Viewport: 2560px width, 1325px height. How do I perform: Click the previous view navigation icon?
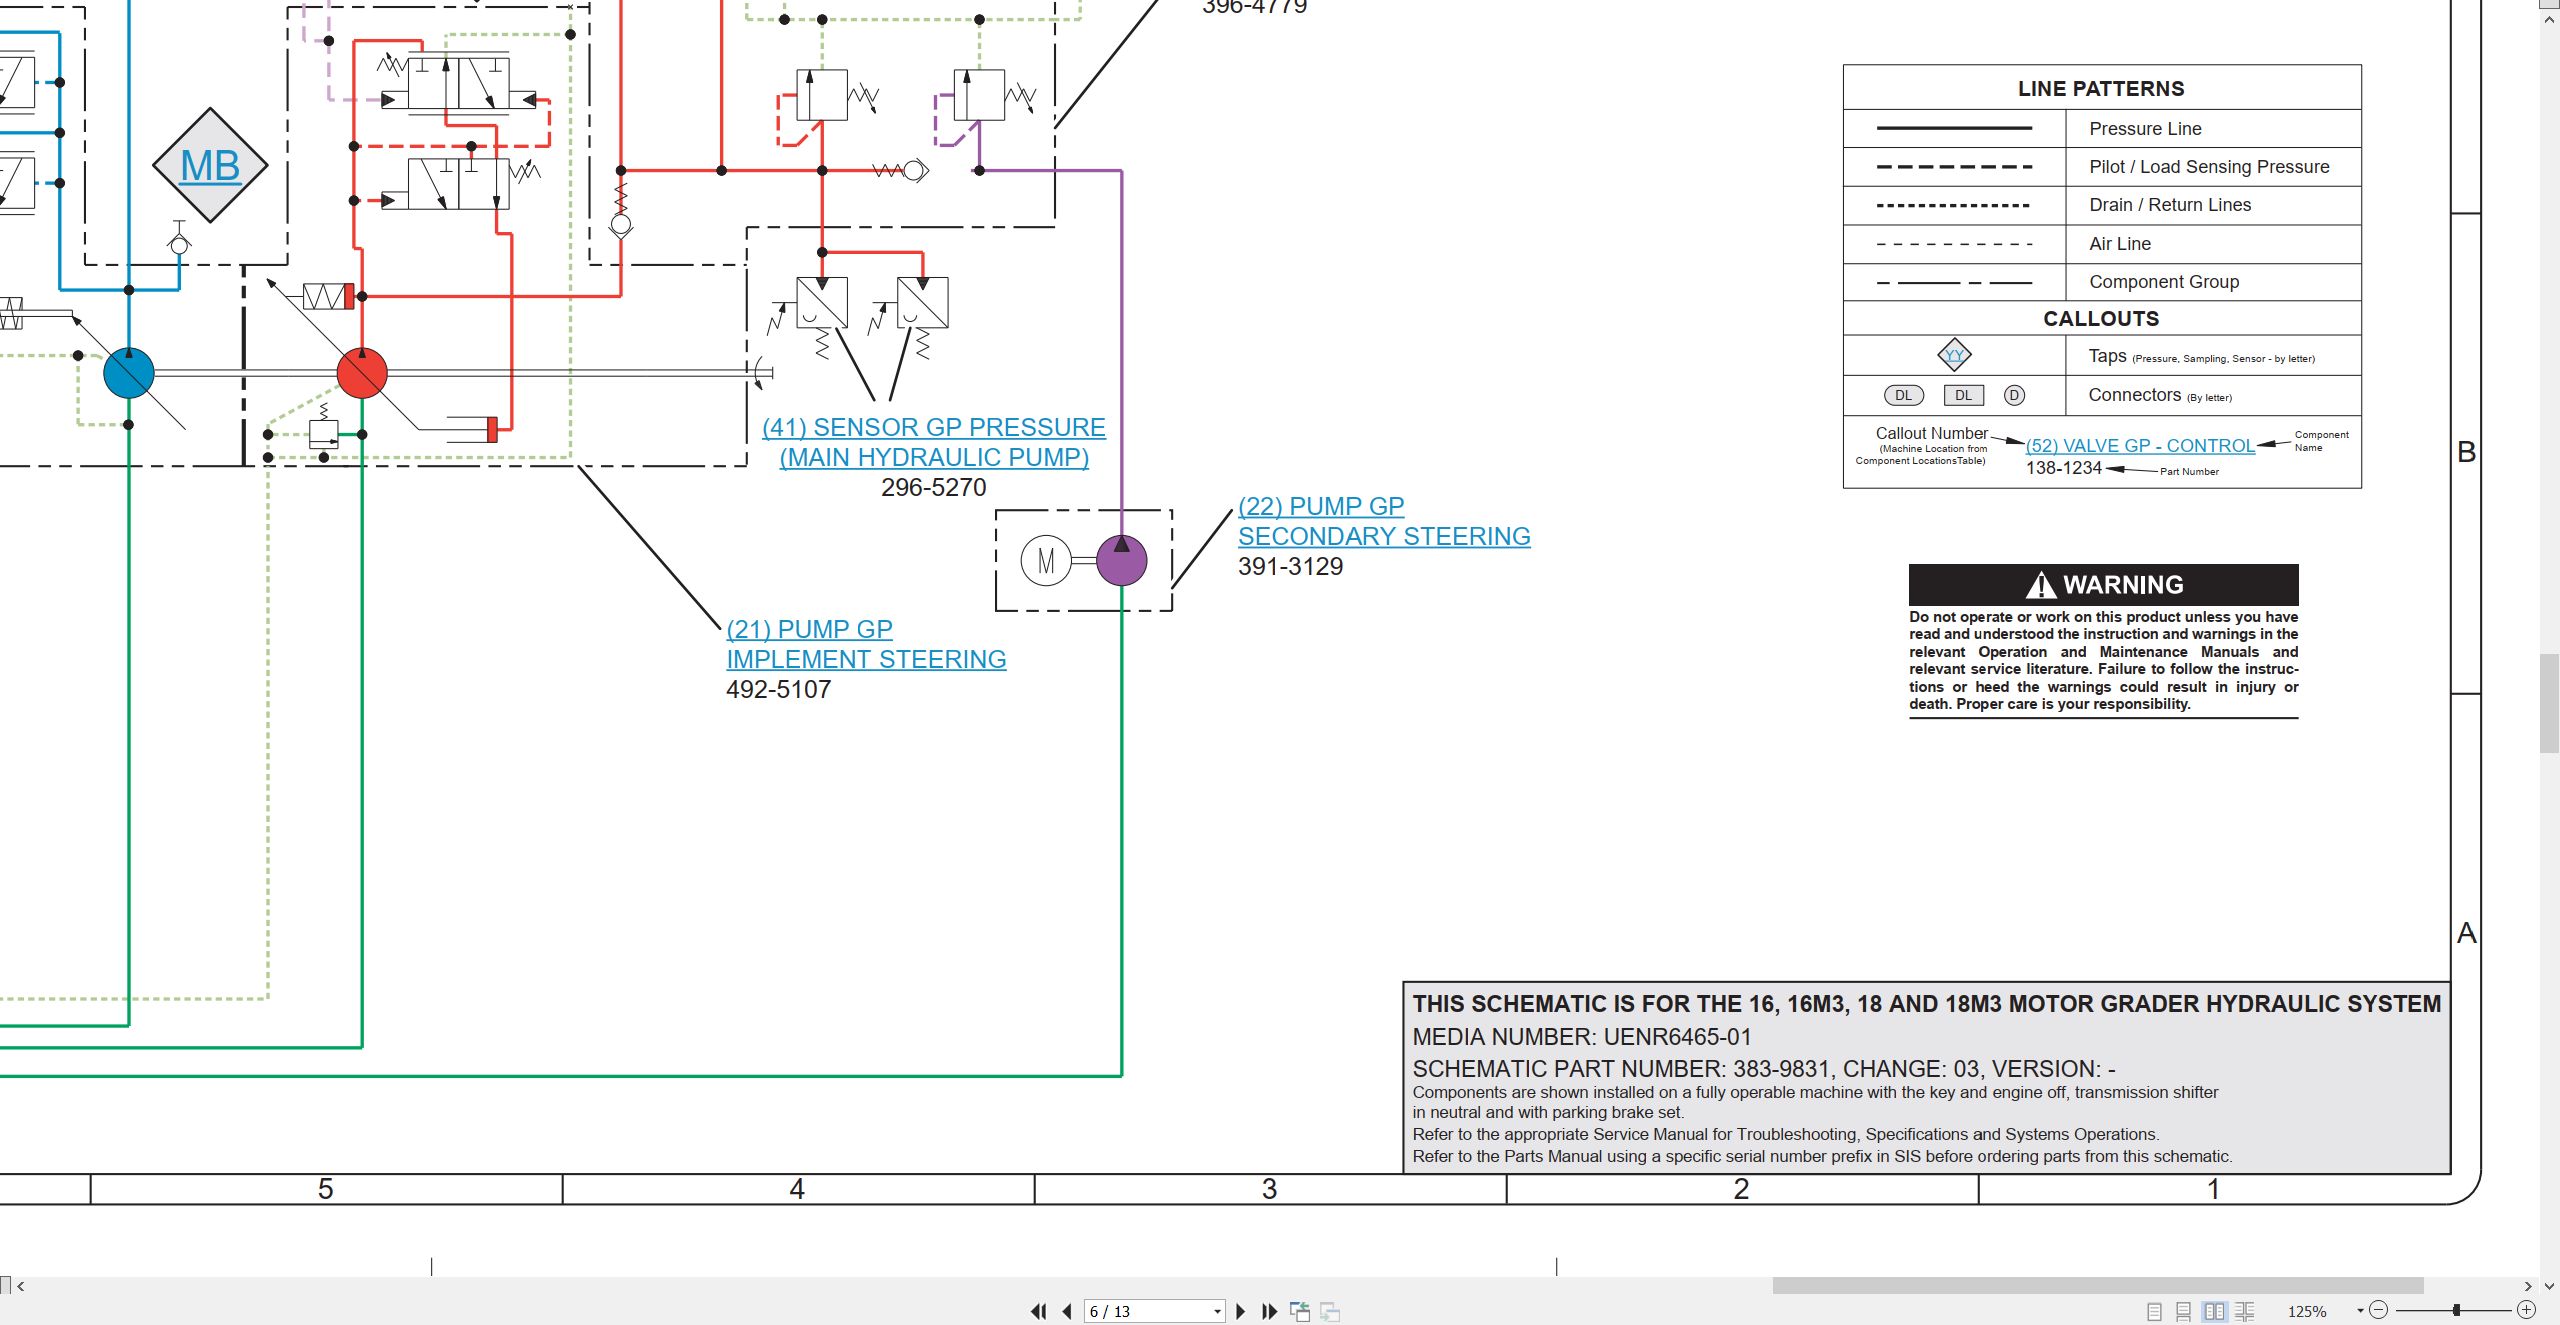1300,1311
